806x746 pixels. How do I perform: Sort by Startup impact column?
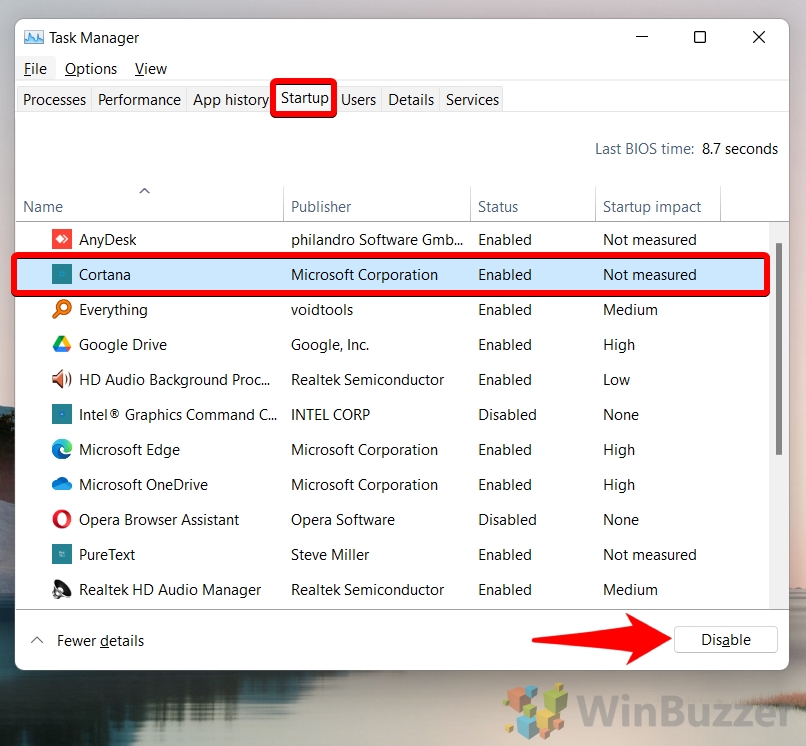point(652,207)
